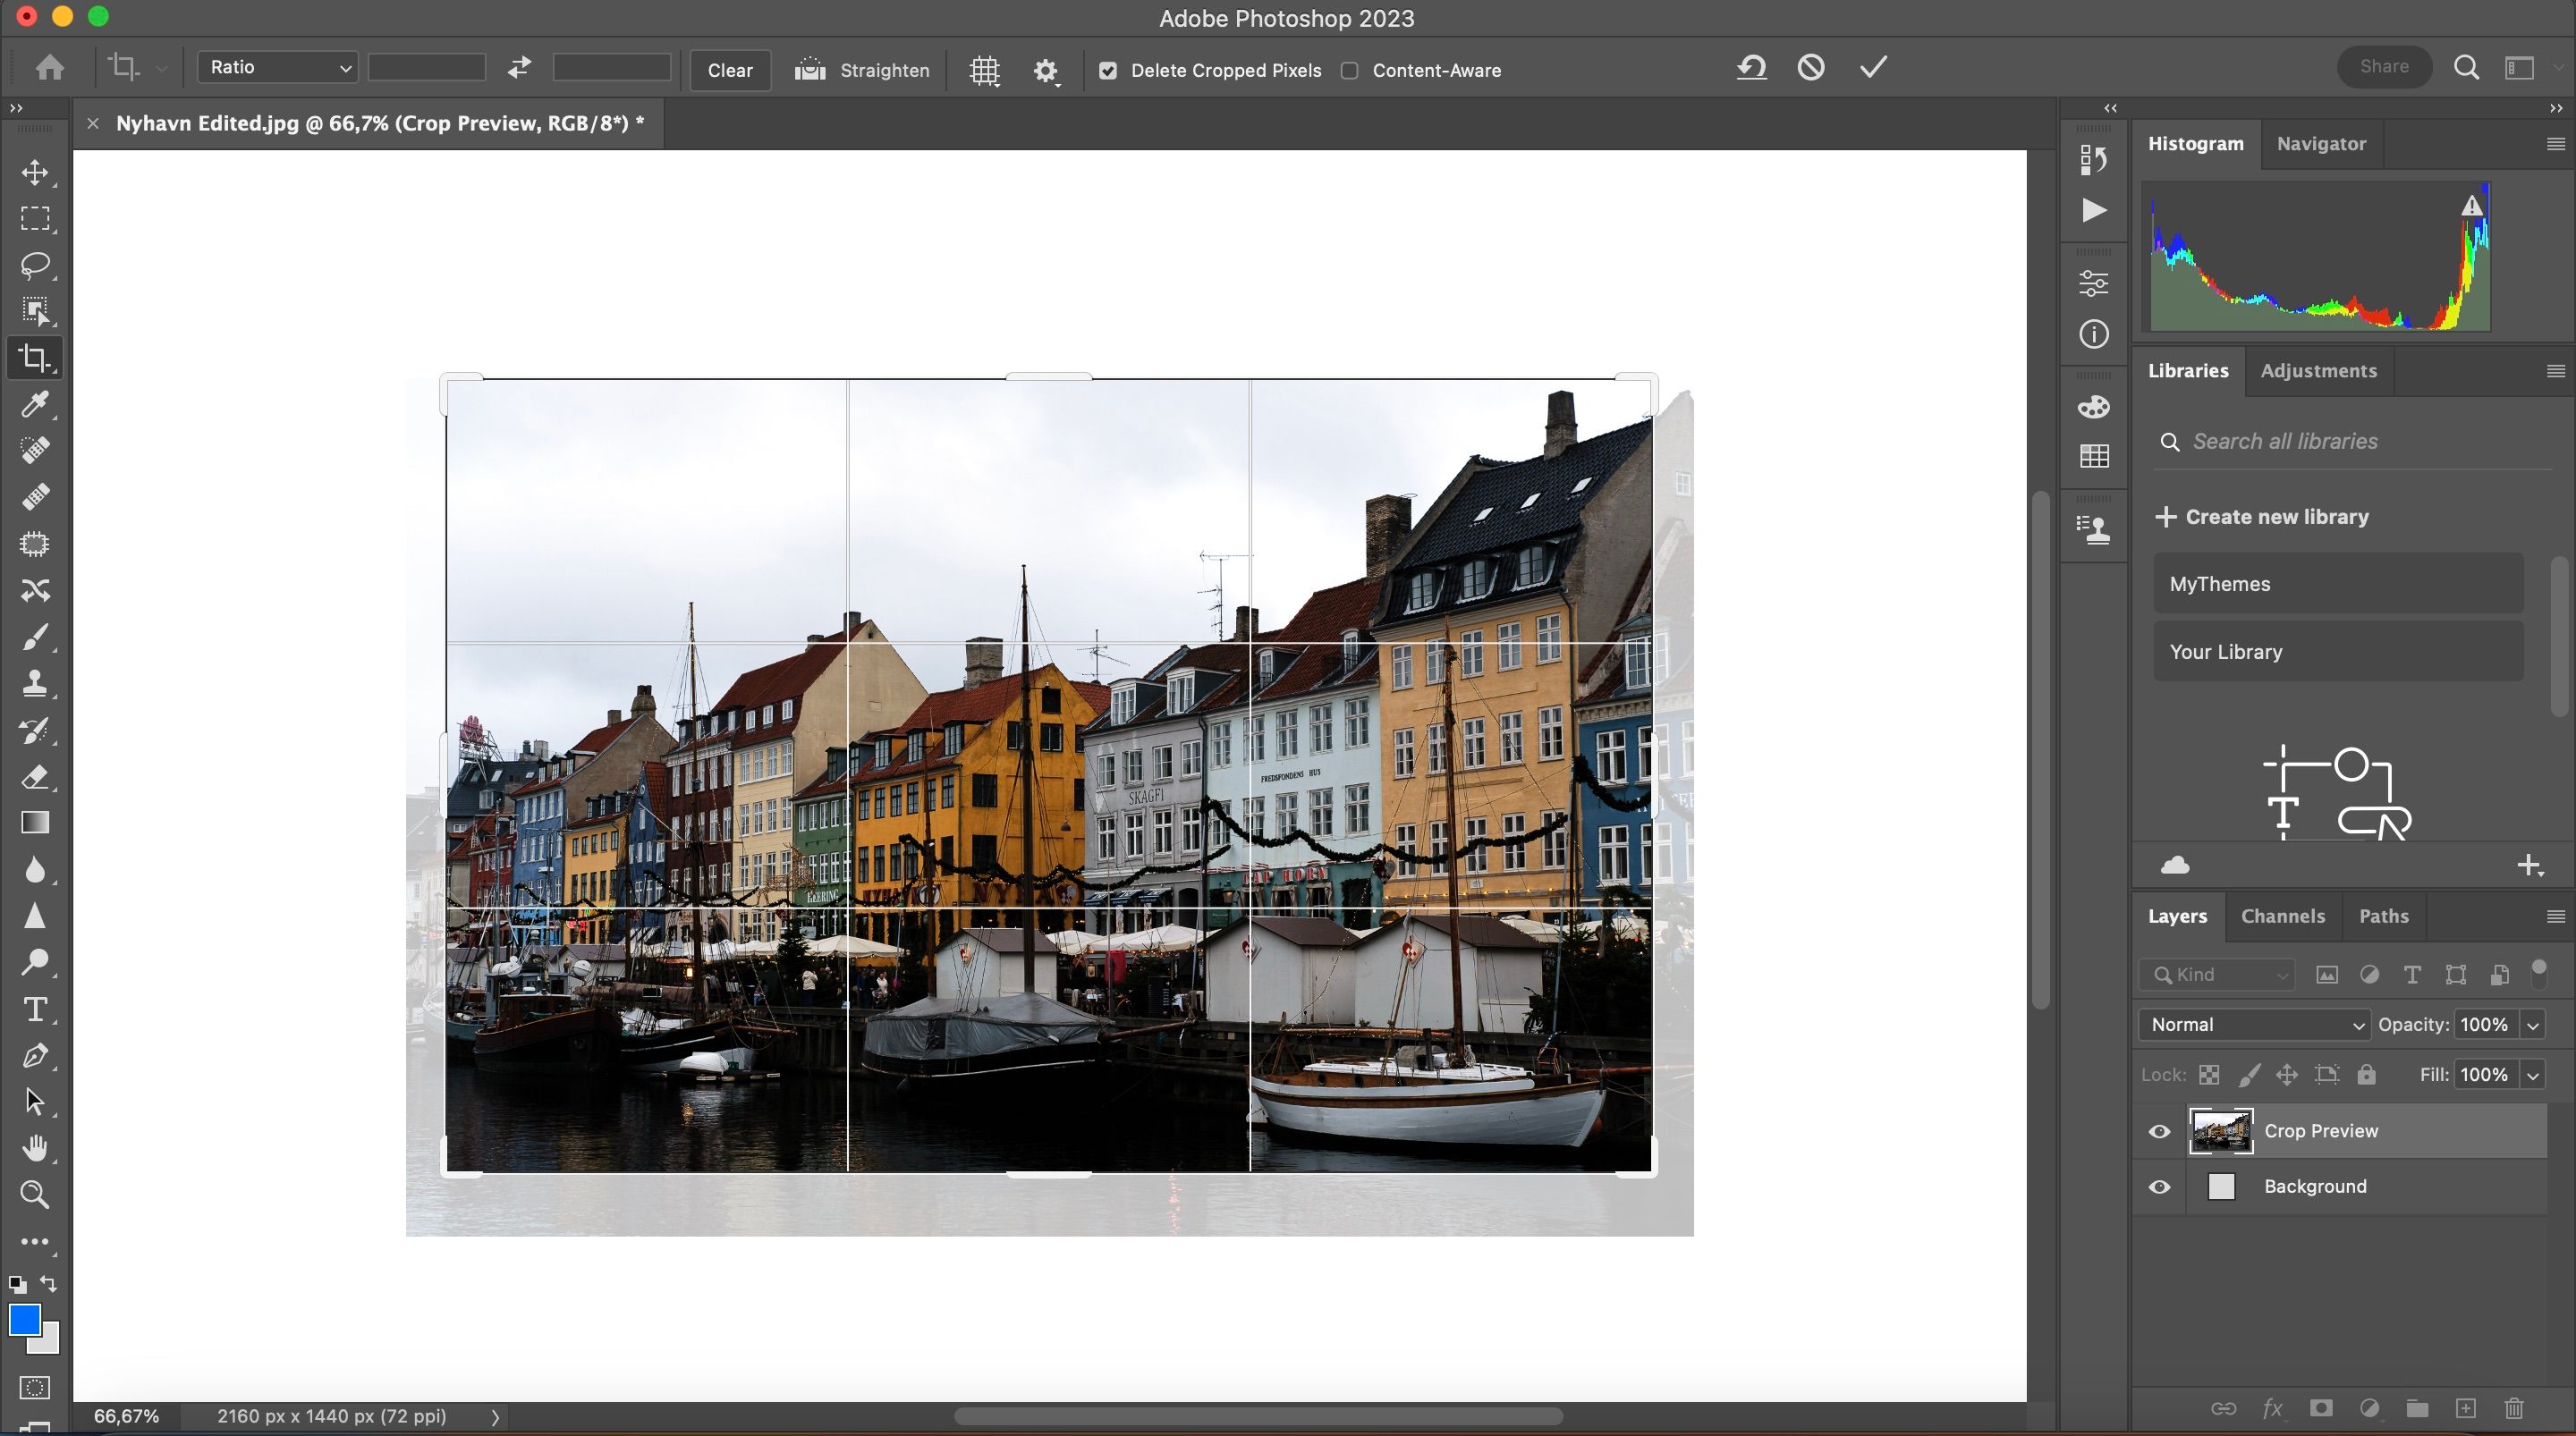Select the Move tool
The height and width of the screenshot is (1436, 2576).
tap(36, 172)
